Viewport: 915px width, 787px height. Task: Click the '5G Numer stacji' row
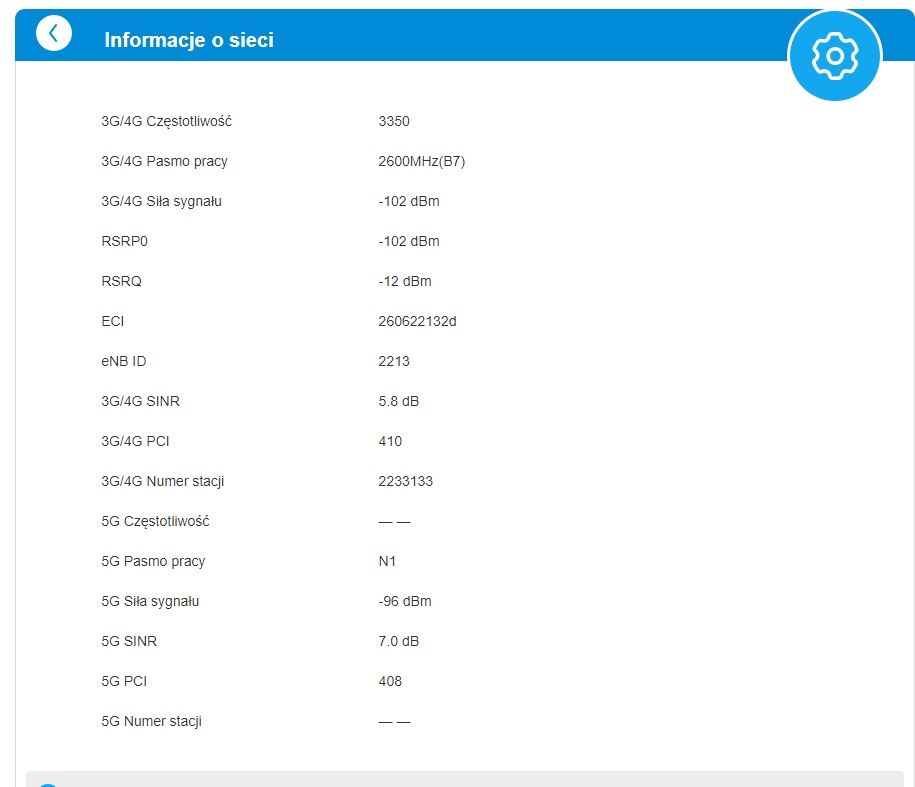(151, 721)
